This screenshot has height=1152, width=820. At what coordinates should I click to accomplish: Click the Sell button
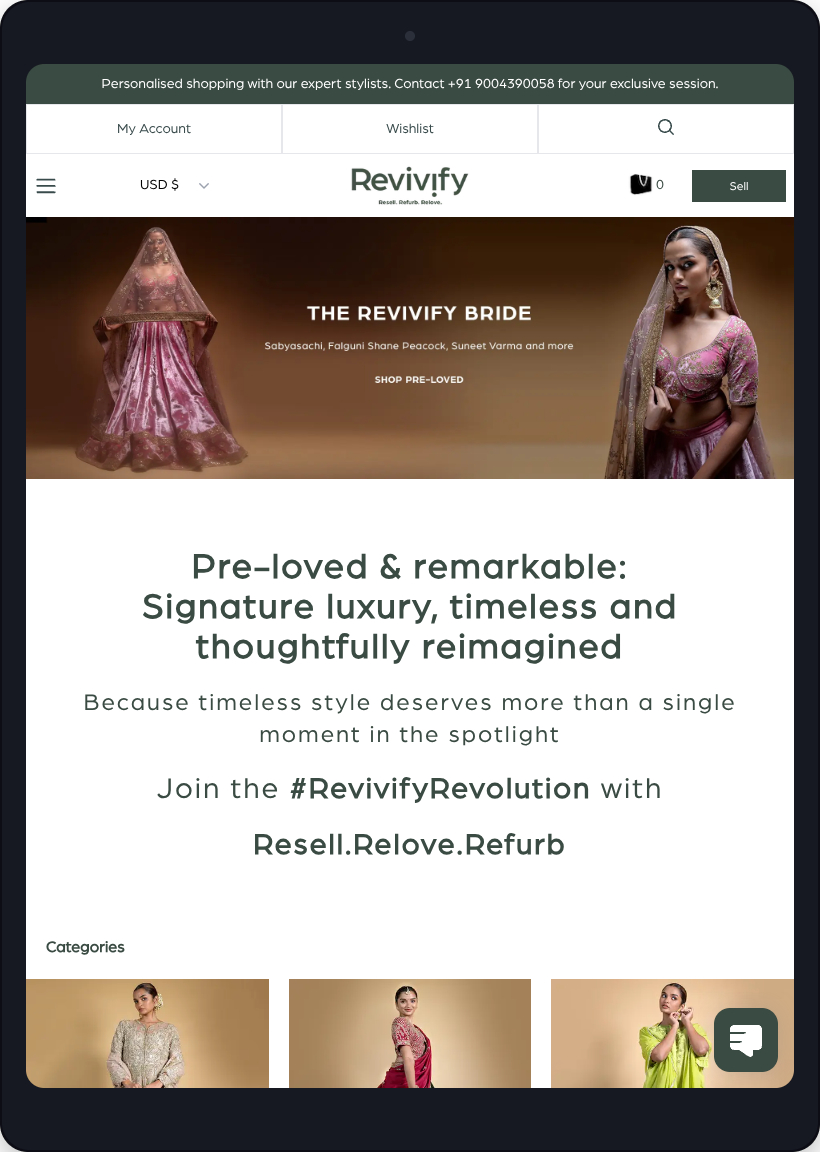coord(738,186)
